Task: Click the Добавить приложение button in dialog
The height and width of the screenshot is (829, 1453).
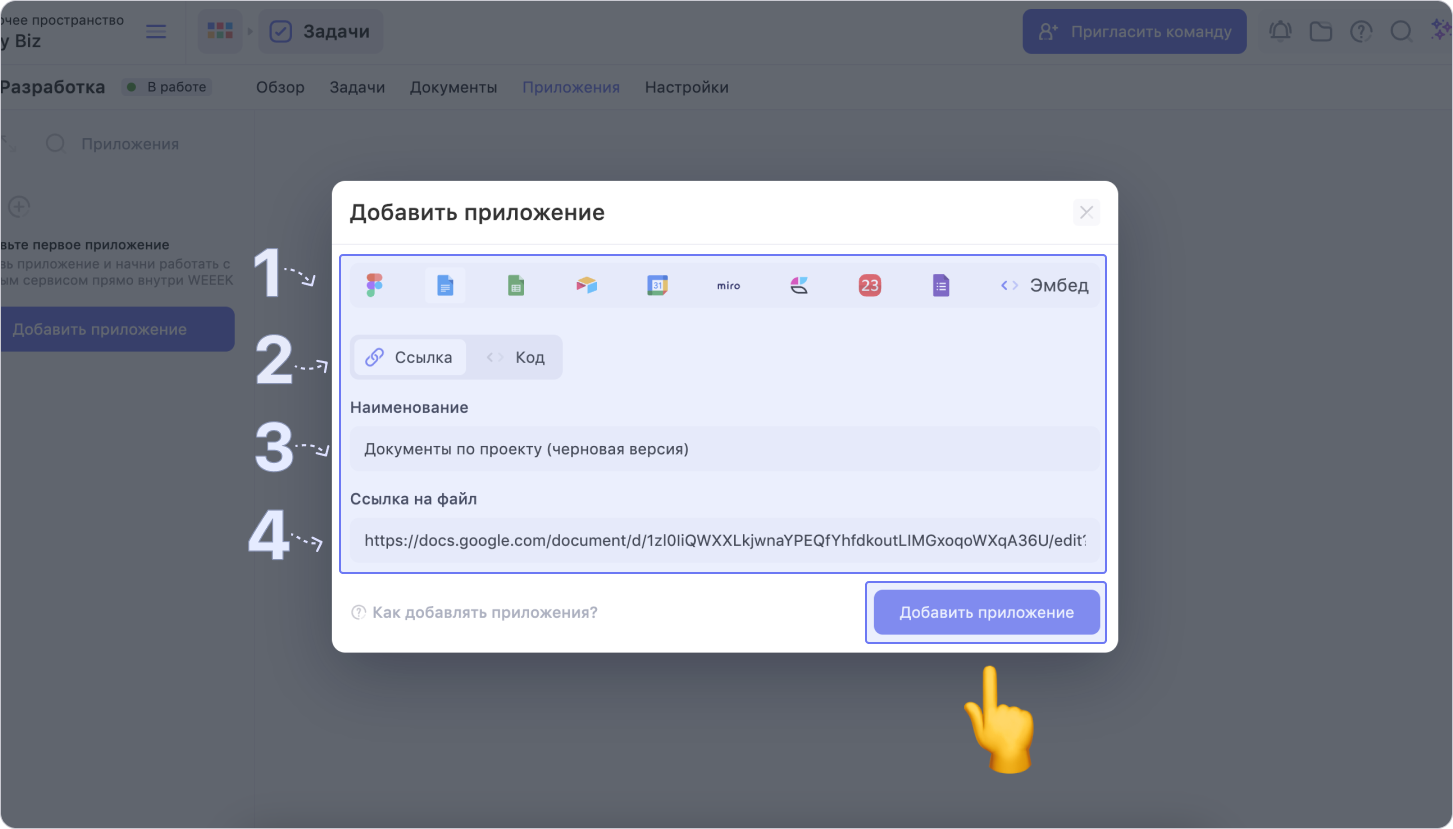Action: point(986,612)
